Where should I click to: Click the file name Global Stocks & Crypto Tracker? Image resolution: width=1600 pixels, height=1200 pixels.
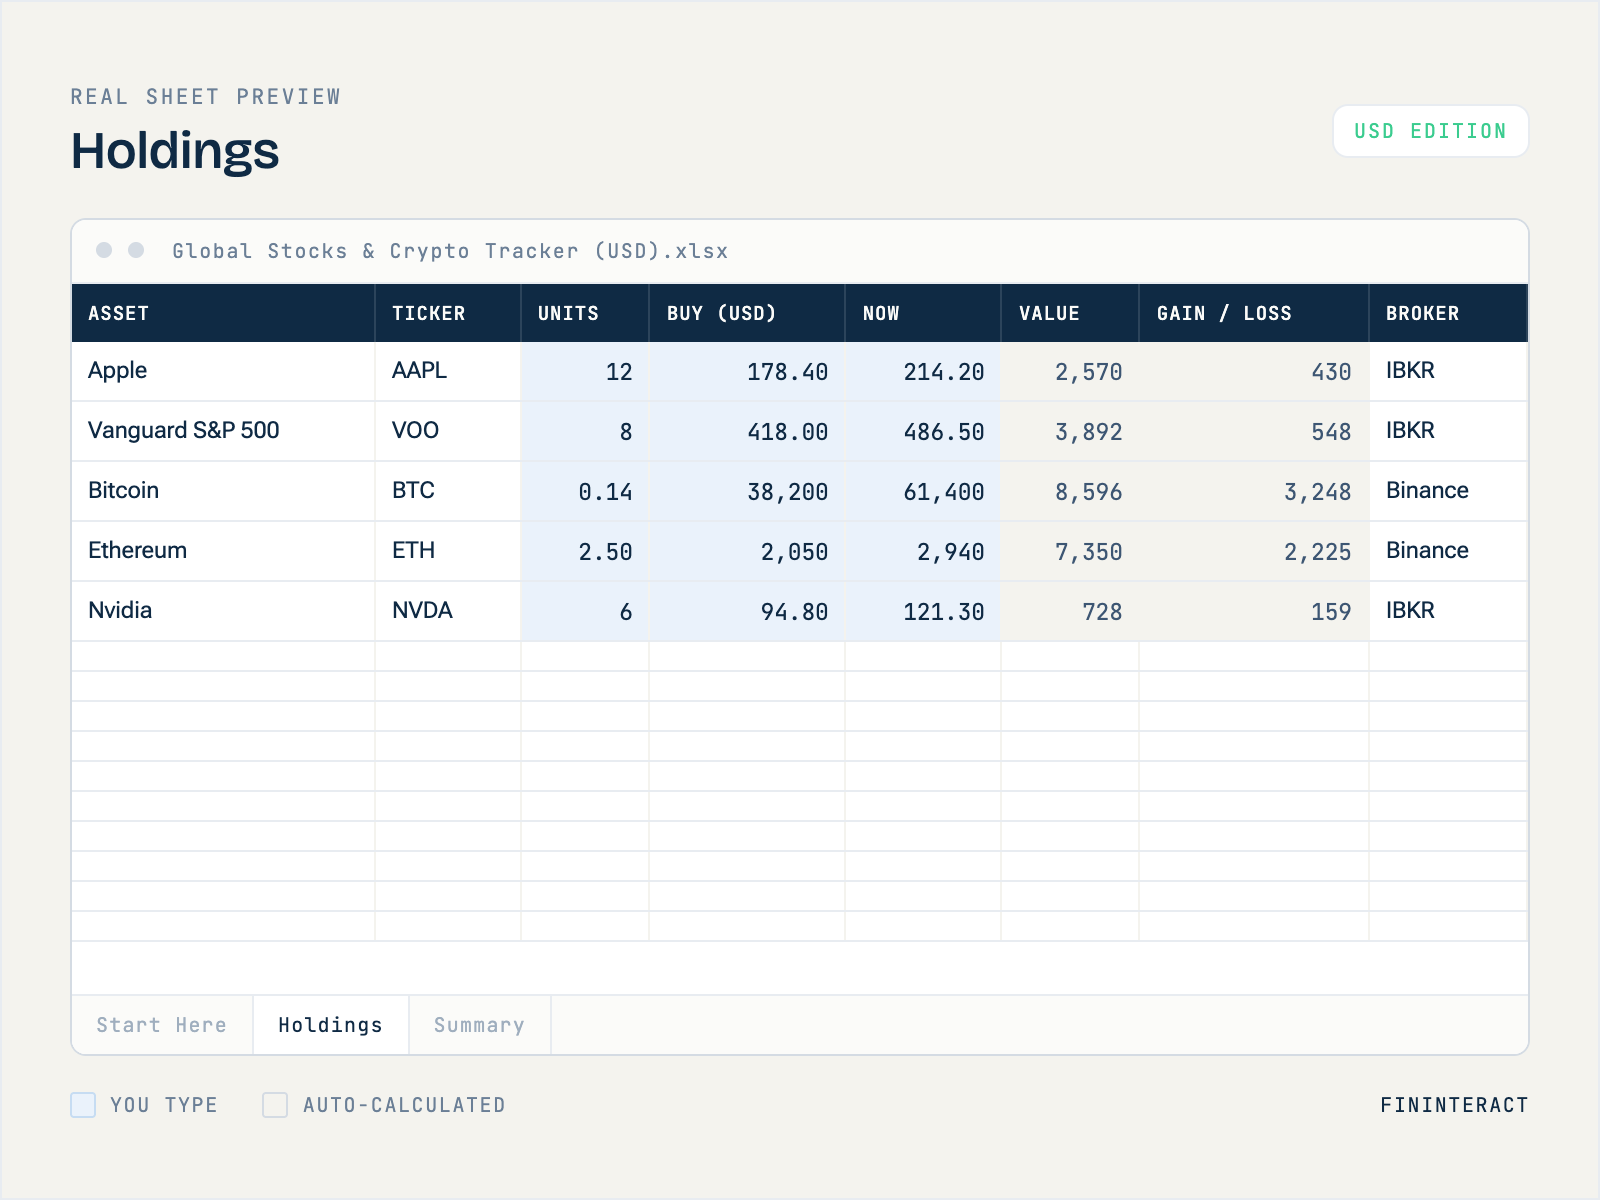pyautogui.click(x=450, y=251)
